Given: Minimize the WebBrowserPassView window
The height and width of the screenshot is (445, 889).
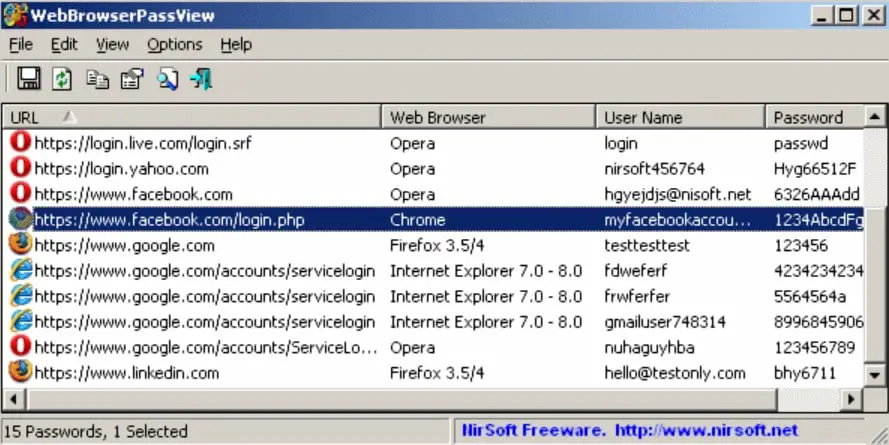Looking at the screenshot, I should point(822,15).
